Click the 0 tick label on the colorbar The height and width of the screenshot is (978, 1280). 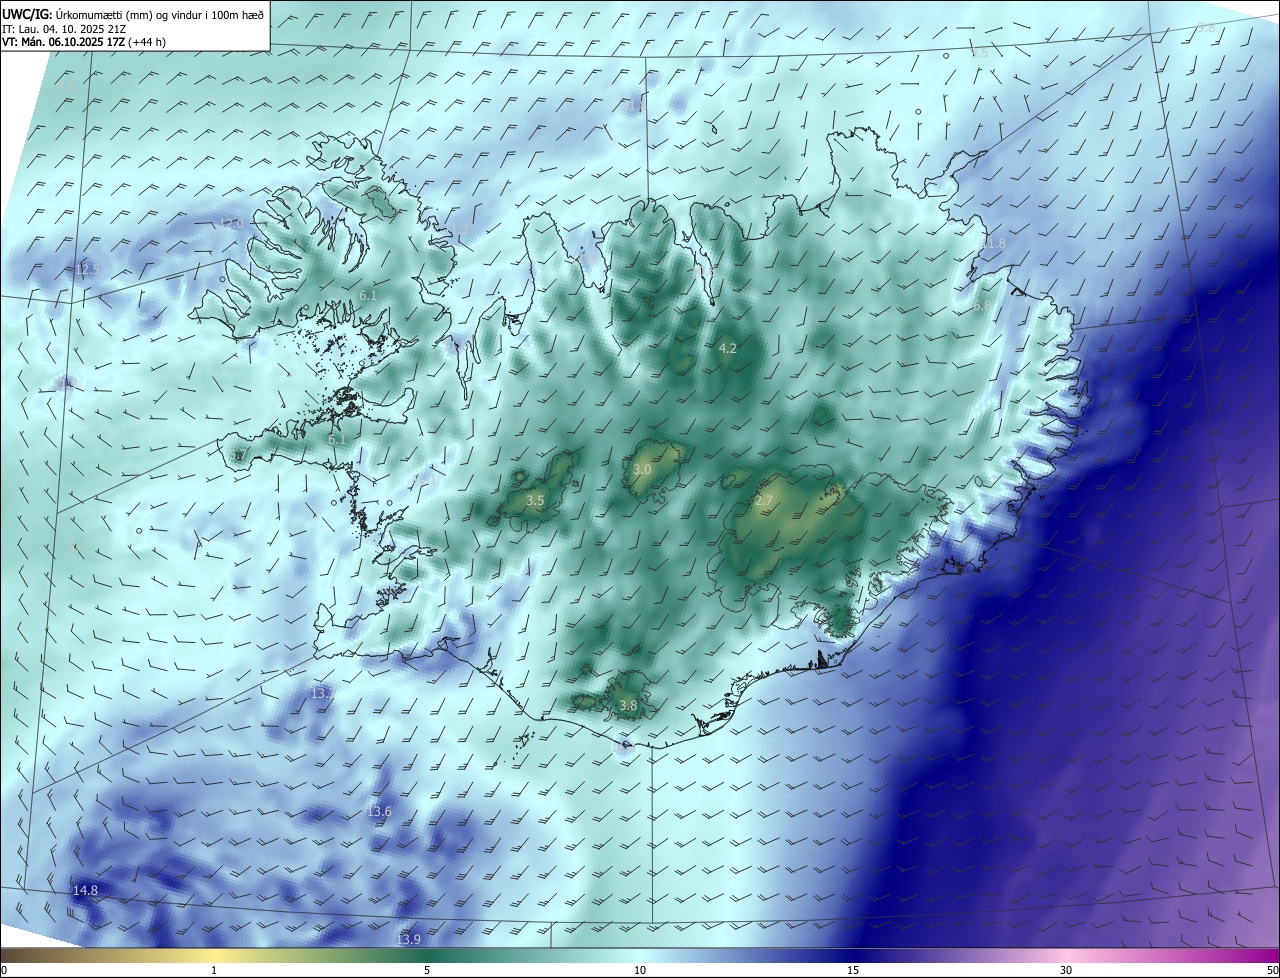click(4, 970)
